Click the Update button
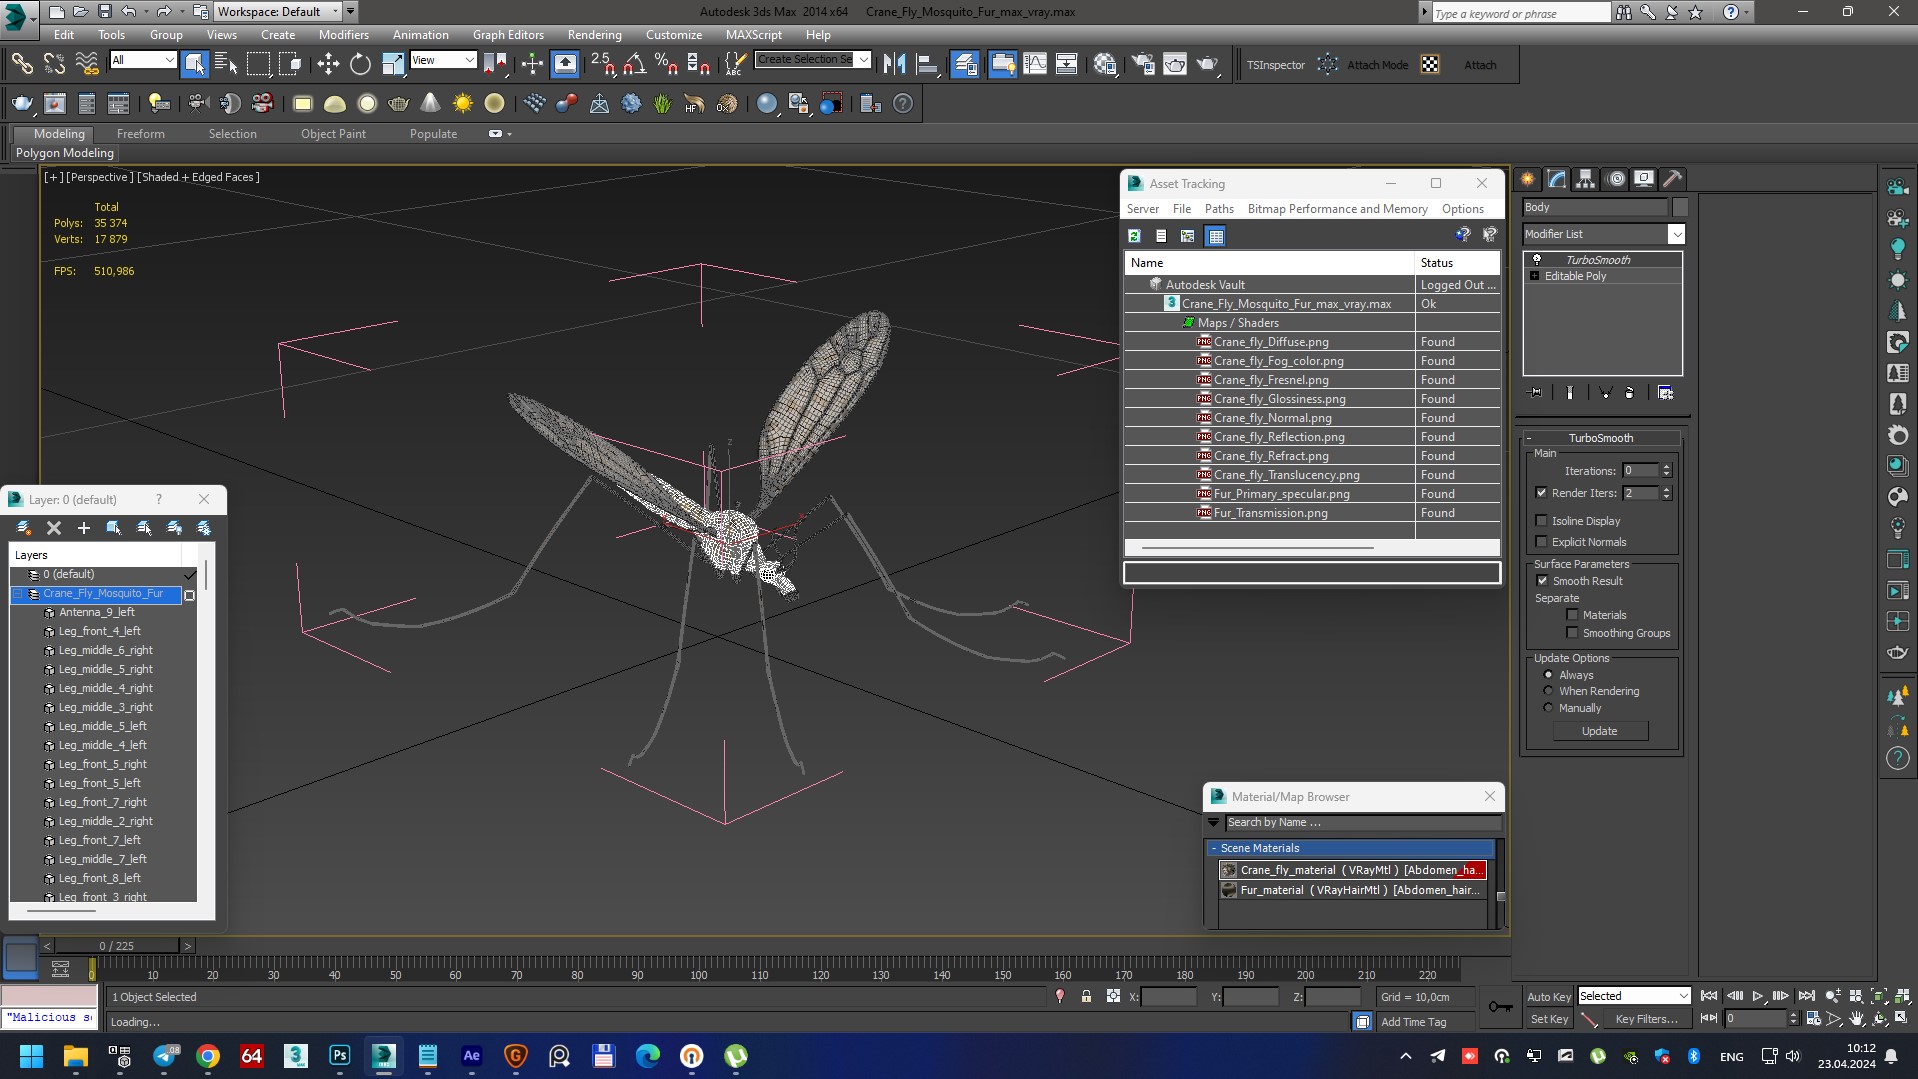 [x=1599, y=731]
